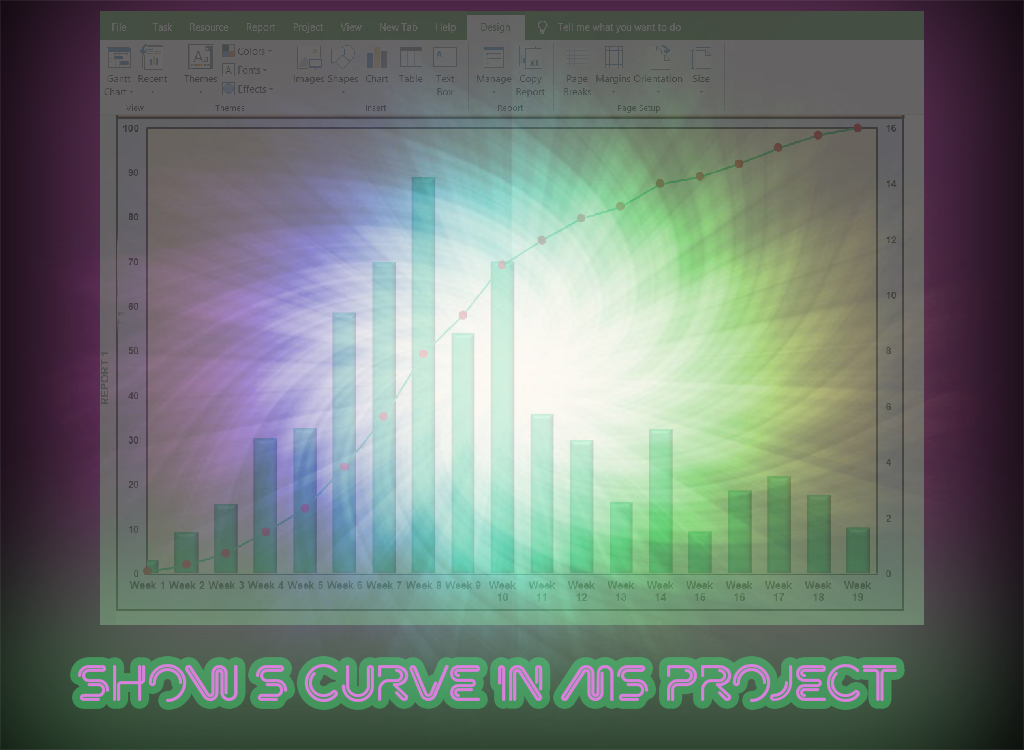Insert Images icon in ribbon
The height and width of the screenshot is (750, 1024).
point(309,57)
